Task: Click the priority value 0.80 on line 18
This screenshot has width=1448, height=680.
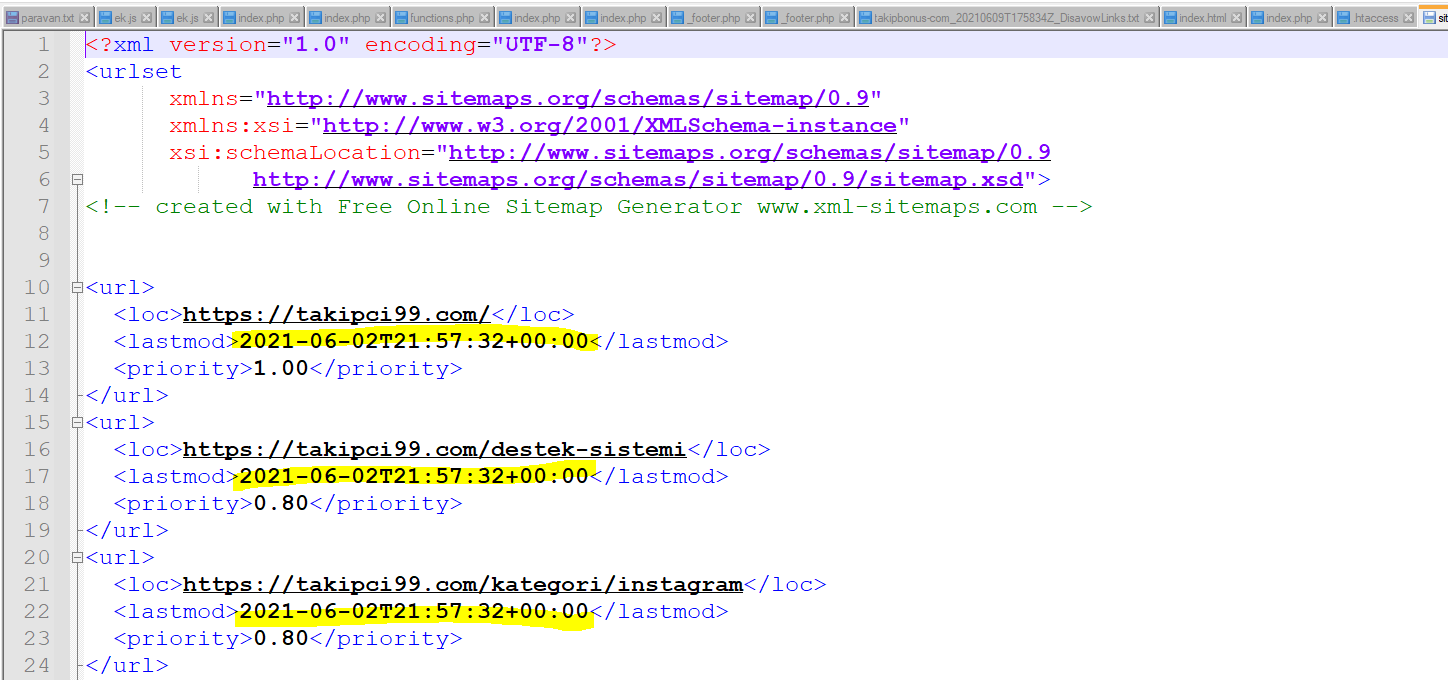Action: (x=281, y=503)
